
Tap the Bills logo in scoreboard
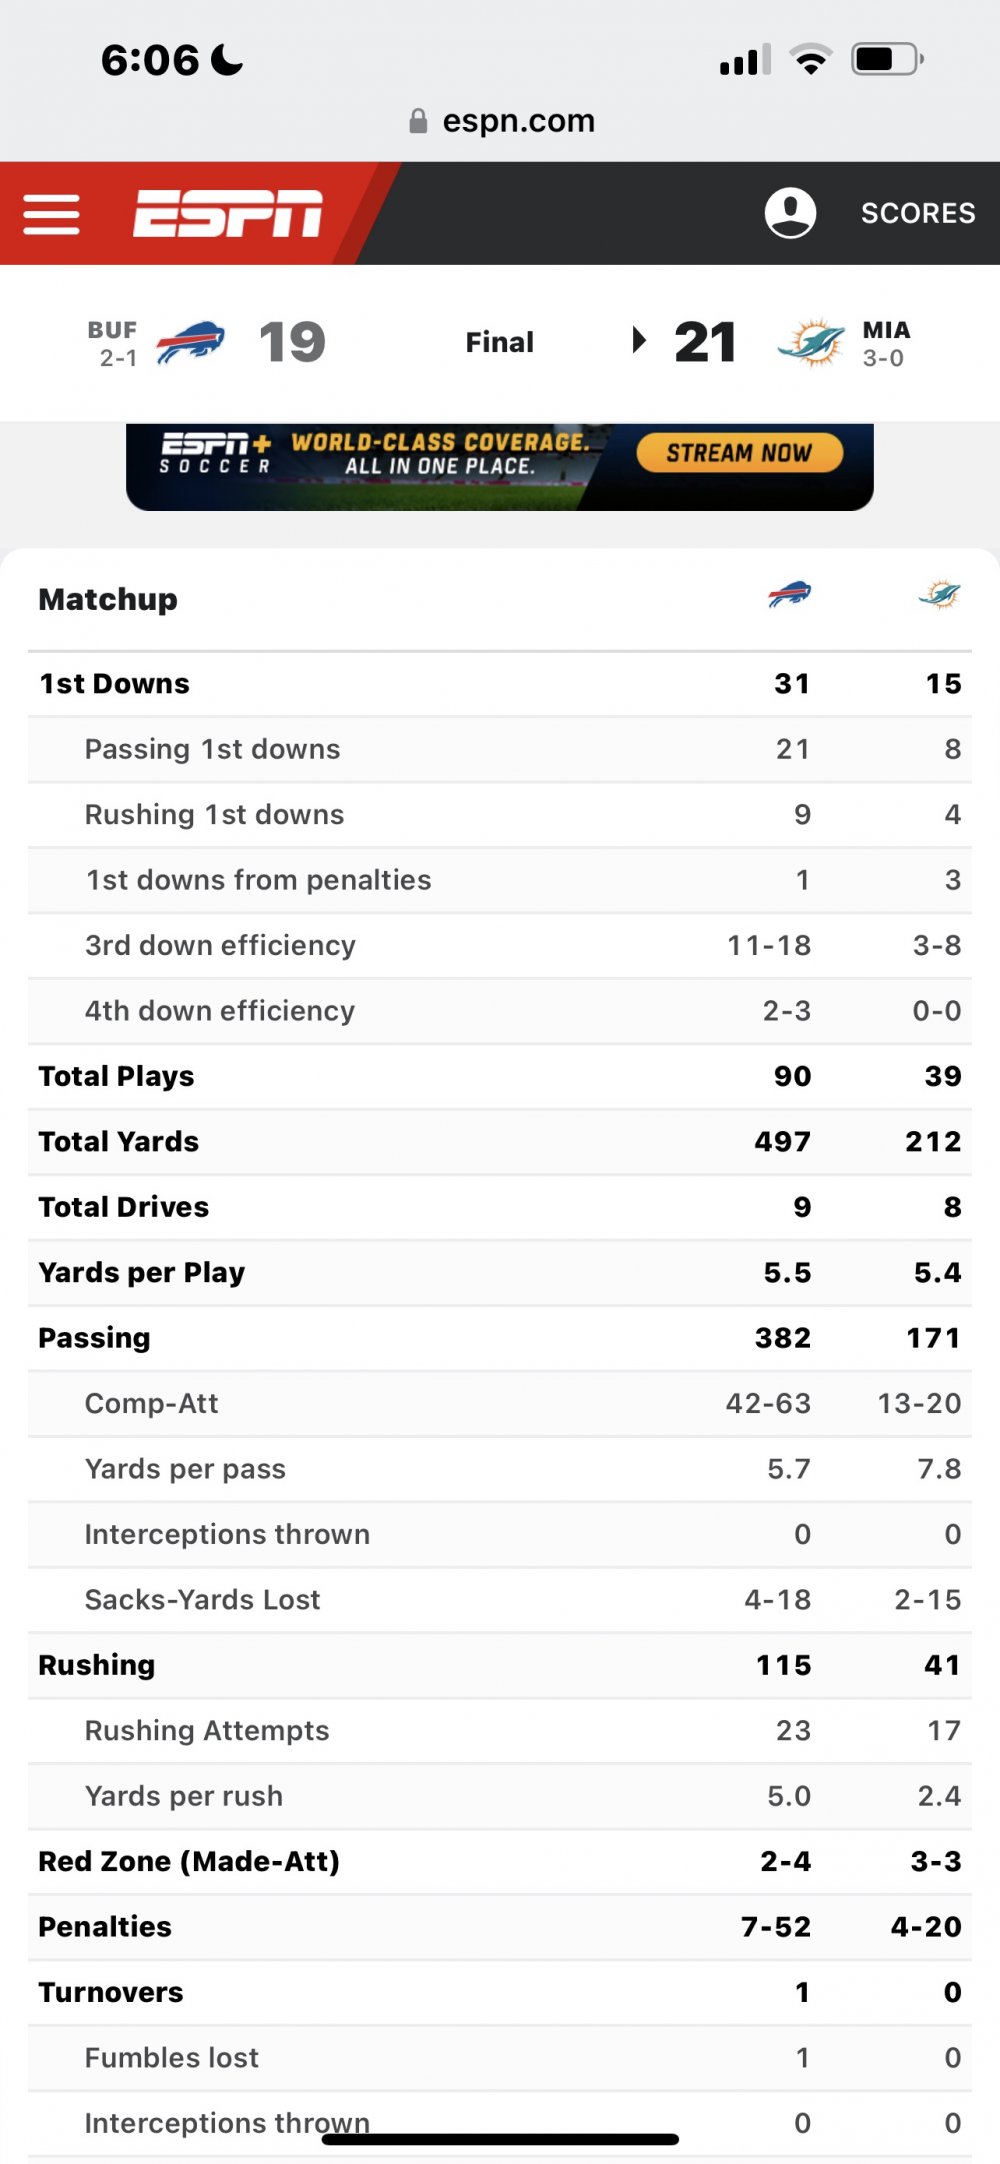pos(190,343)
